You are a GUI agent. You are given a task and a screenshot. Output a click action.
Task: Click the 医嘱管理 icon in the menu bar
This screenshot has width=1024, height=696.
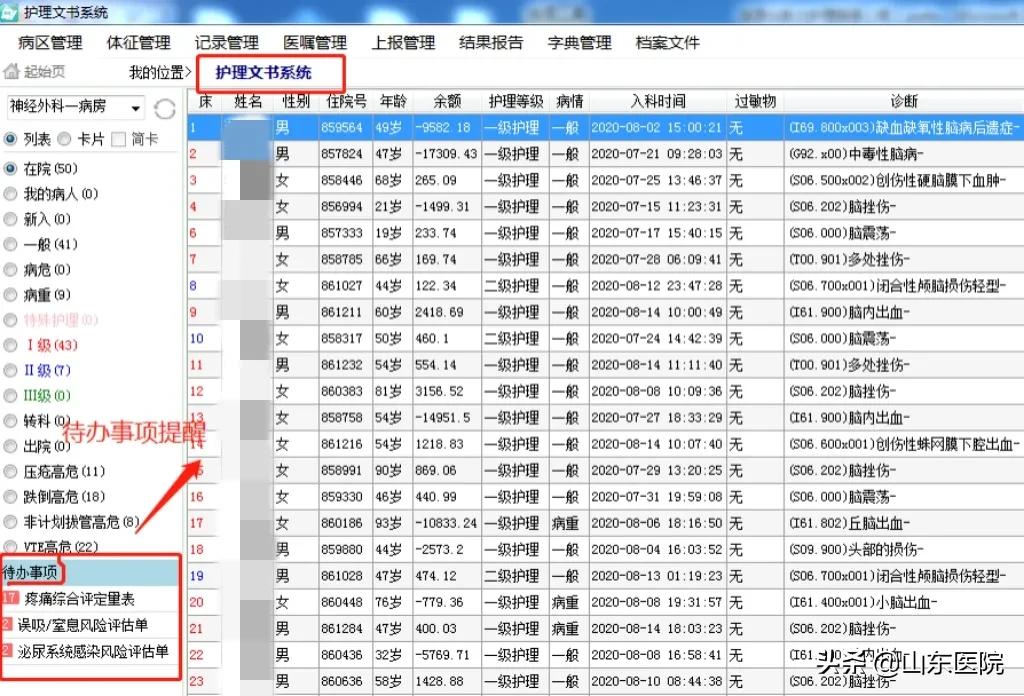(x=314, y=43)
